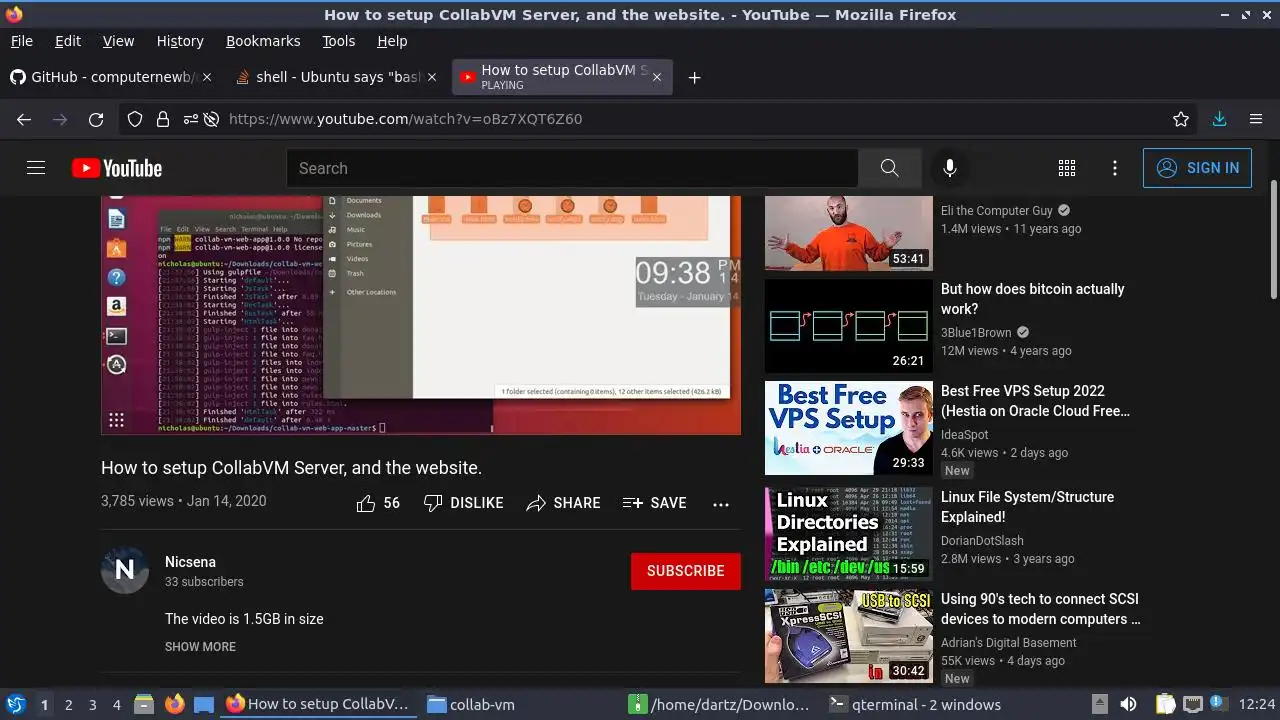Start voice search with the microphone icon
This screenshot has height=720, width=1280.
(950, 168)
